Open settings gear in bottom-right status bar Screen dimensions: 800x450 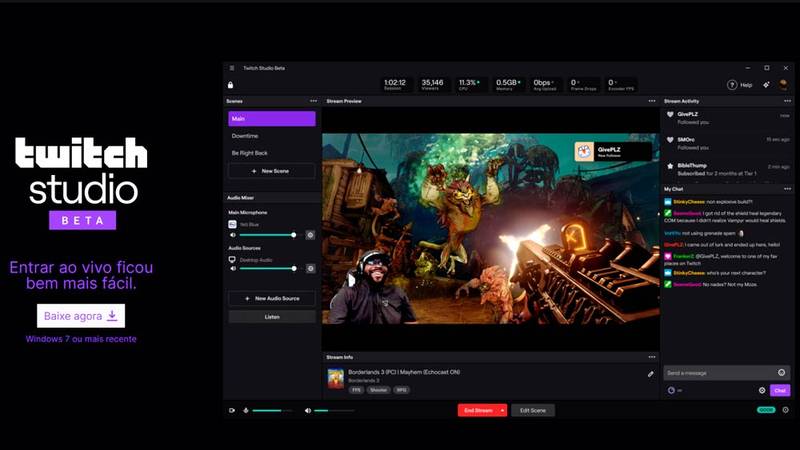pos(785,410)
